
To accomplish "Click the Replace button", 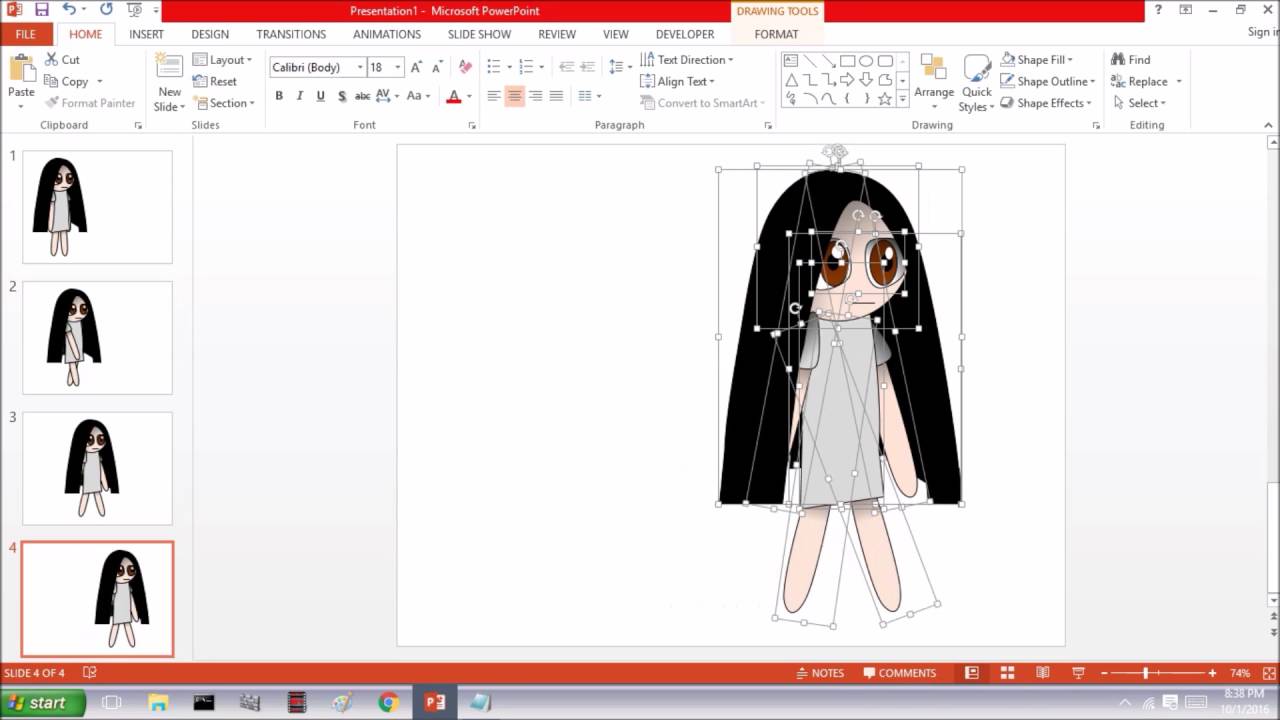I will pos(1139,81).
